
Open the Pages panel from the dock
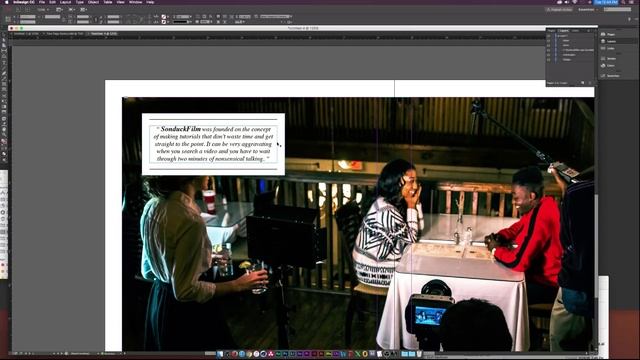point(611,34)
